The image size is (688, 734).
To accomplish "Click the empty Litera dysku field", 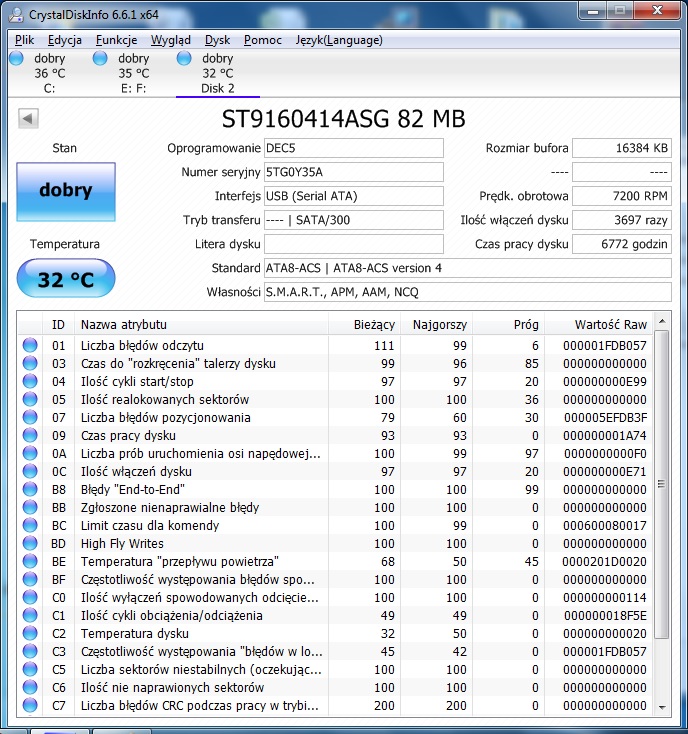I will tap(354, 244).
